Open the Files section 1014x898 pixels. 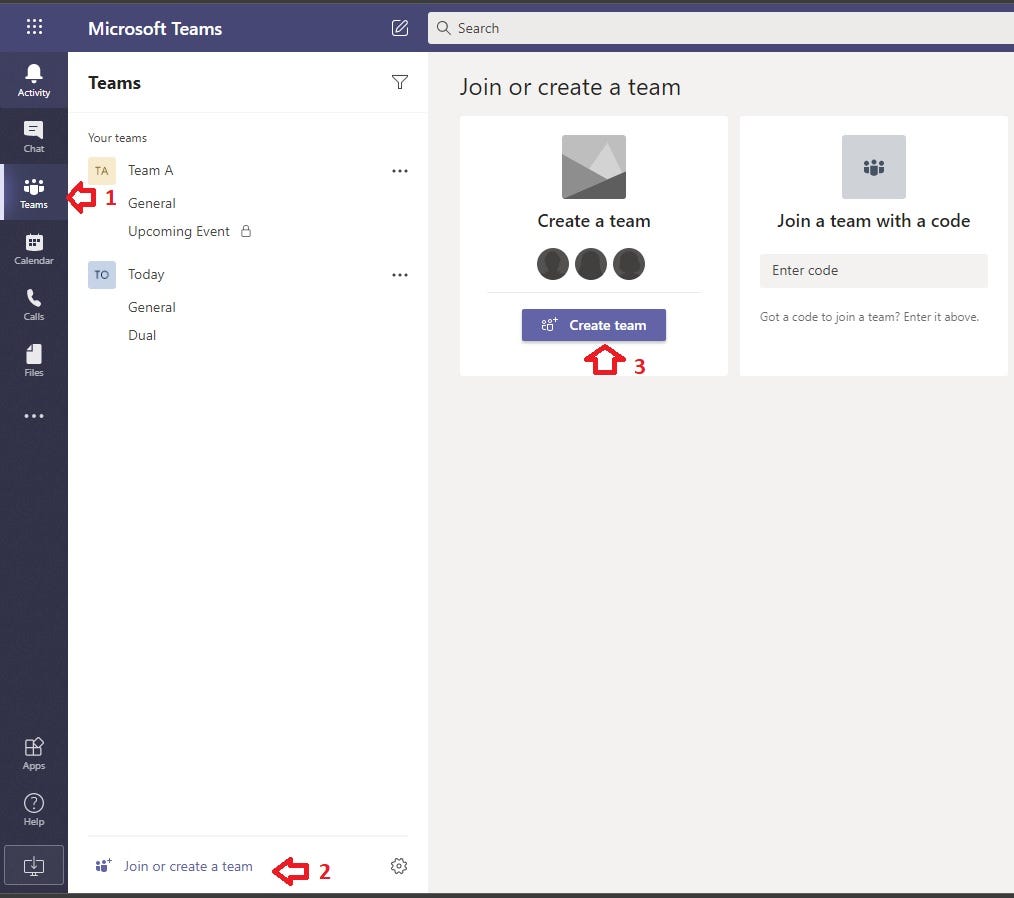tap(34, 361)
